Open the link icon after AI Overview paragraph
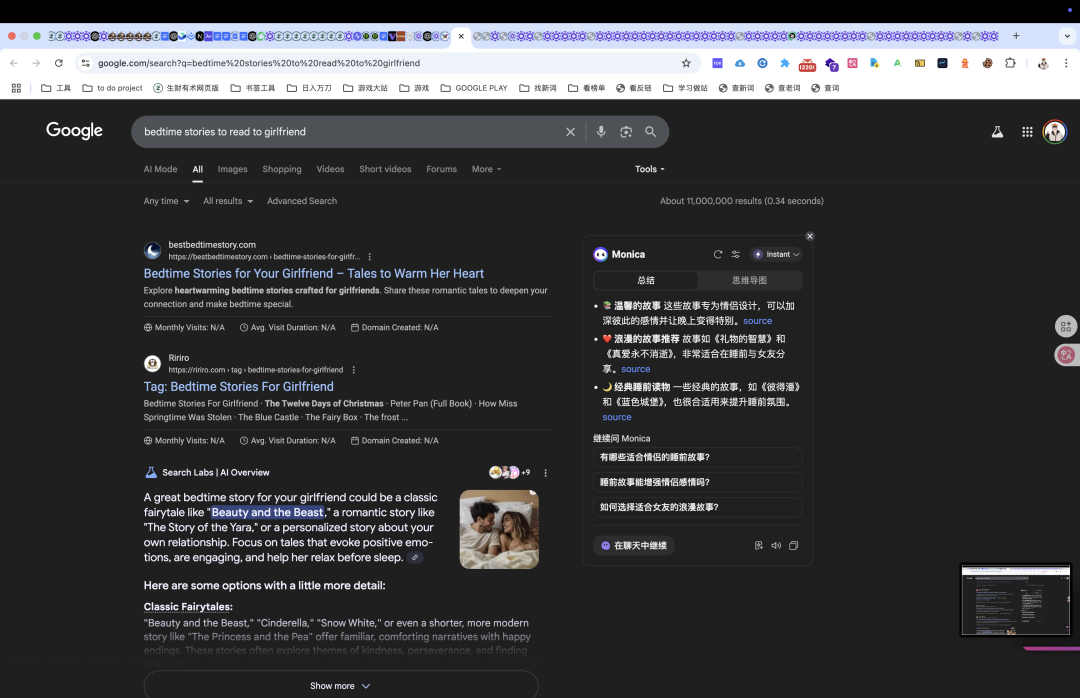The height and width of the screenshot is (698, 1080). 415,557
